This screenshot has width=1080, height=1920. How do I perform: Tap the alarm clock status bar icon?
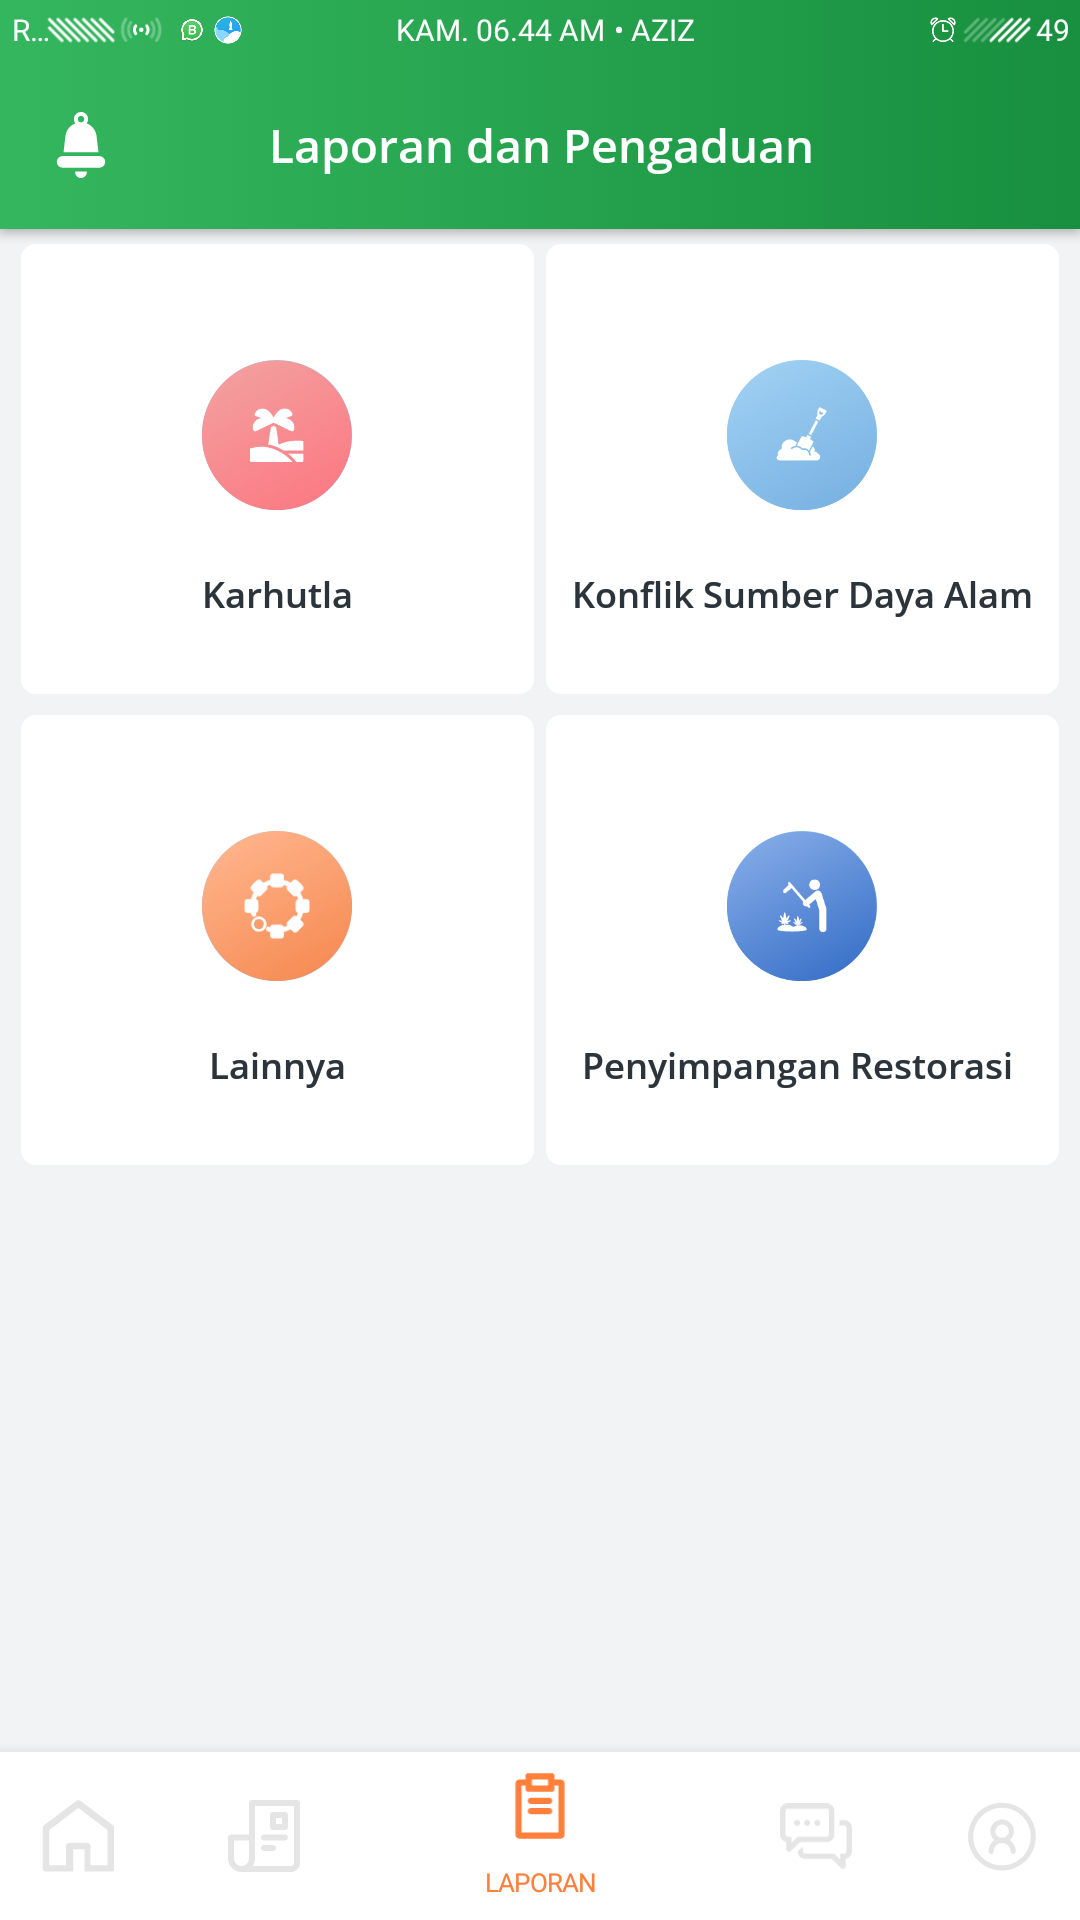942,30
